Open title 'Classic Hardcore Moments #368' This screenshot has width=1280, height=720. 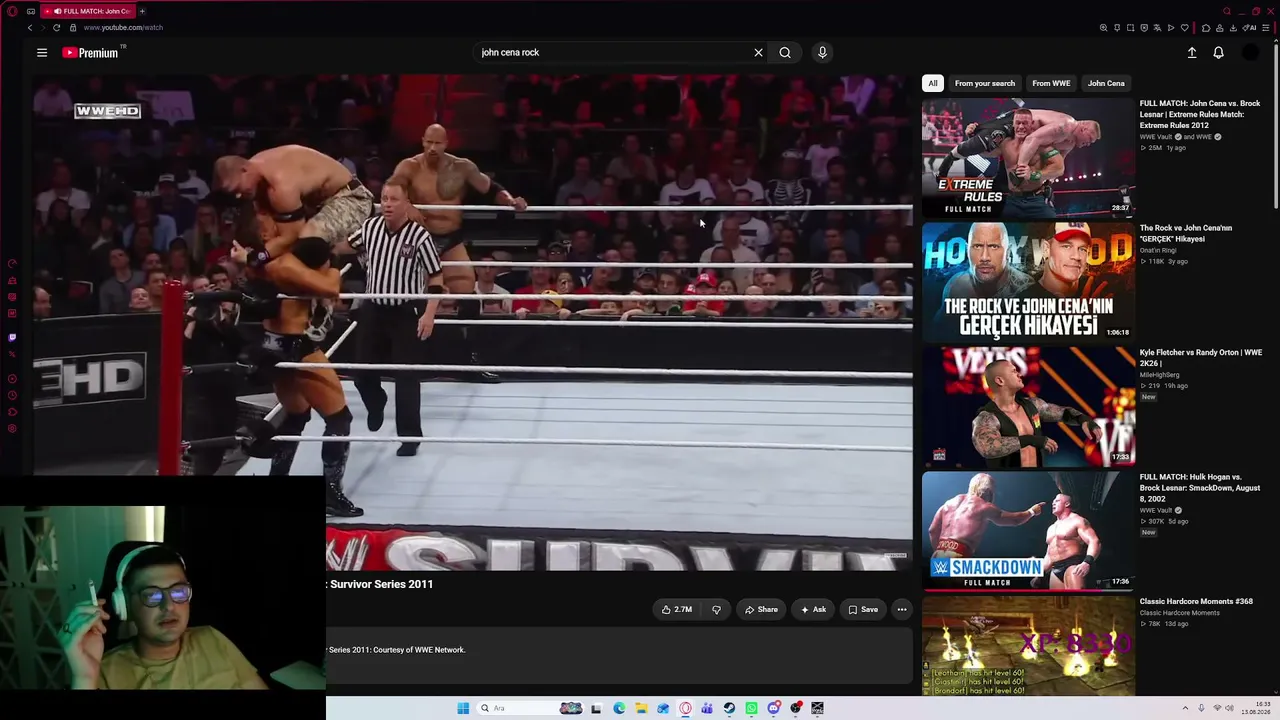(x=1196, y=602)
